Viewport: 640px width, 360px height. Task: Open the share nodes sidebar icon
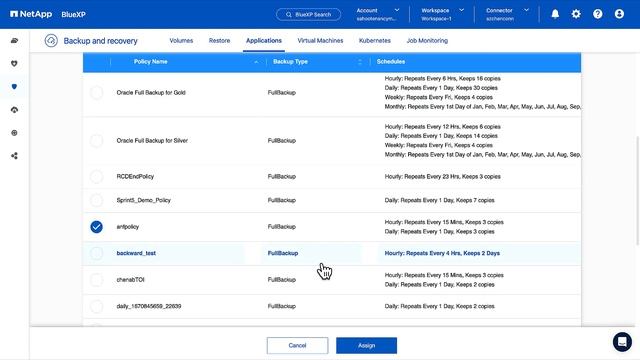pyautogui.click(x=14, y=156)
